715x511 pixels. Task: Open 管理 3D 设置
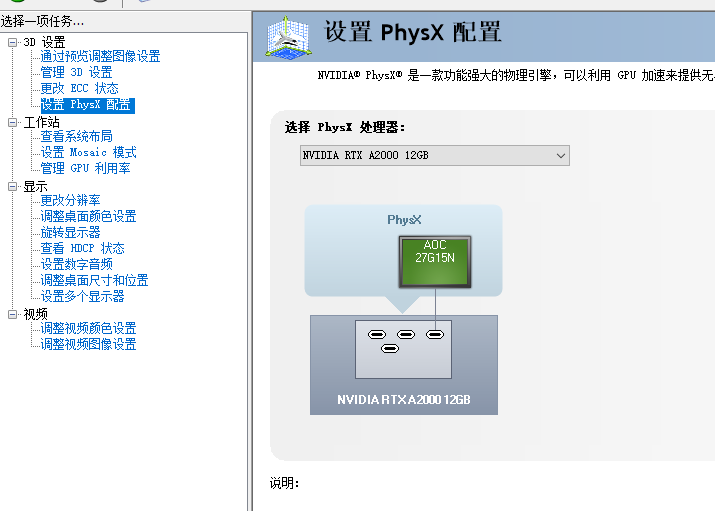pyautogui.click(x=76, y=72)
